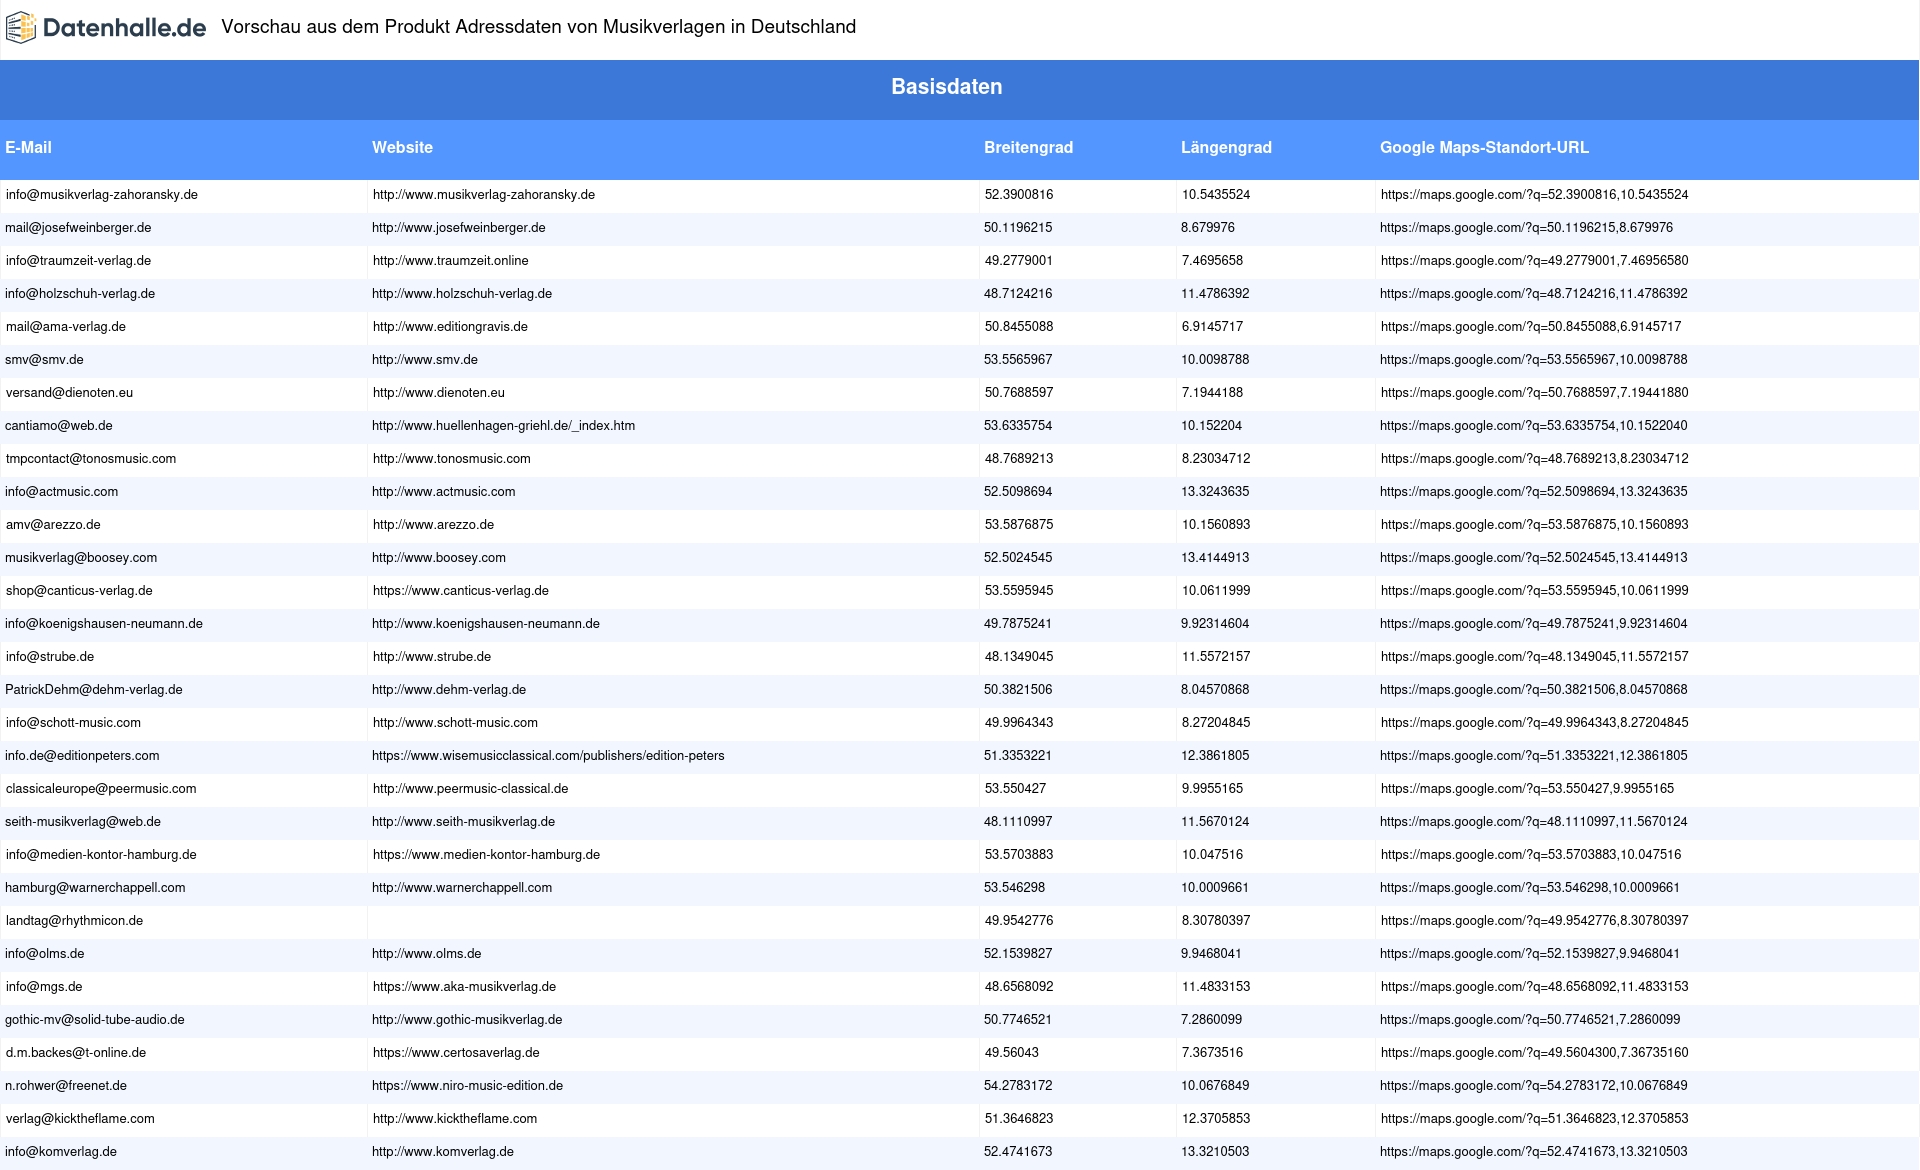Select longitude value 7.1944188
The image size is (1920, 1170).
pyautogui.click(x=1212, y=393)
